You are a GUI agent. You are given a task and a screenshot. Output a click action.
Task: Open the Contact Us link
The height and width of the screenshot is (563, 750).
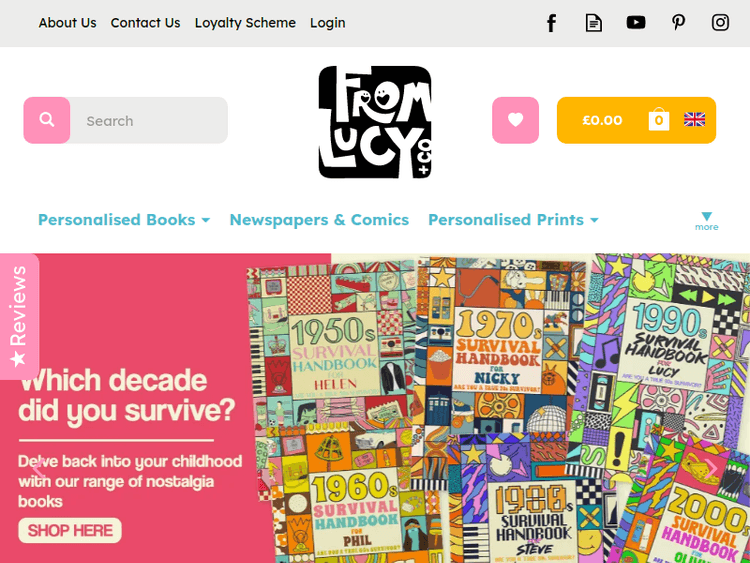click(x=145, y=23)
